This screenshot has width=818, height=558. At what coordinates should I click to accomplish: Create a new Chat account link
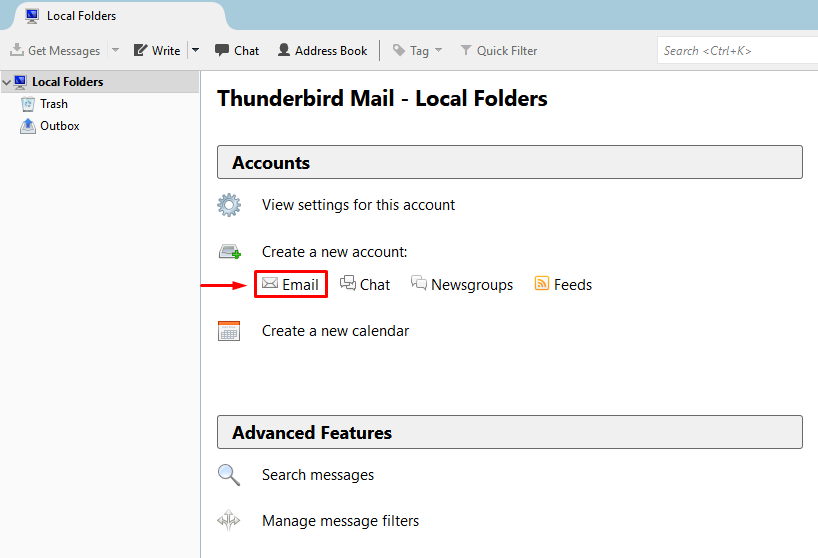point(365,284)
